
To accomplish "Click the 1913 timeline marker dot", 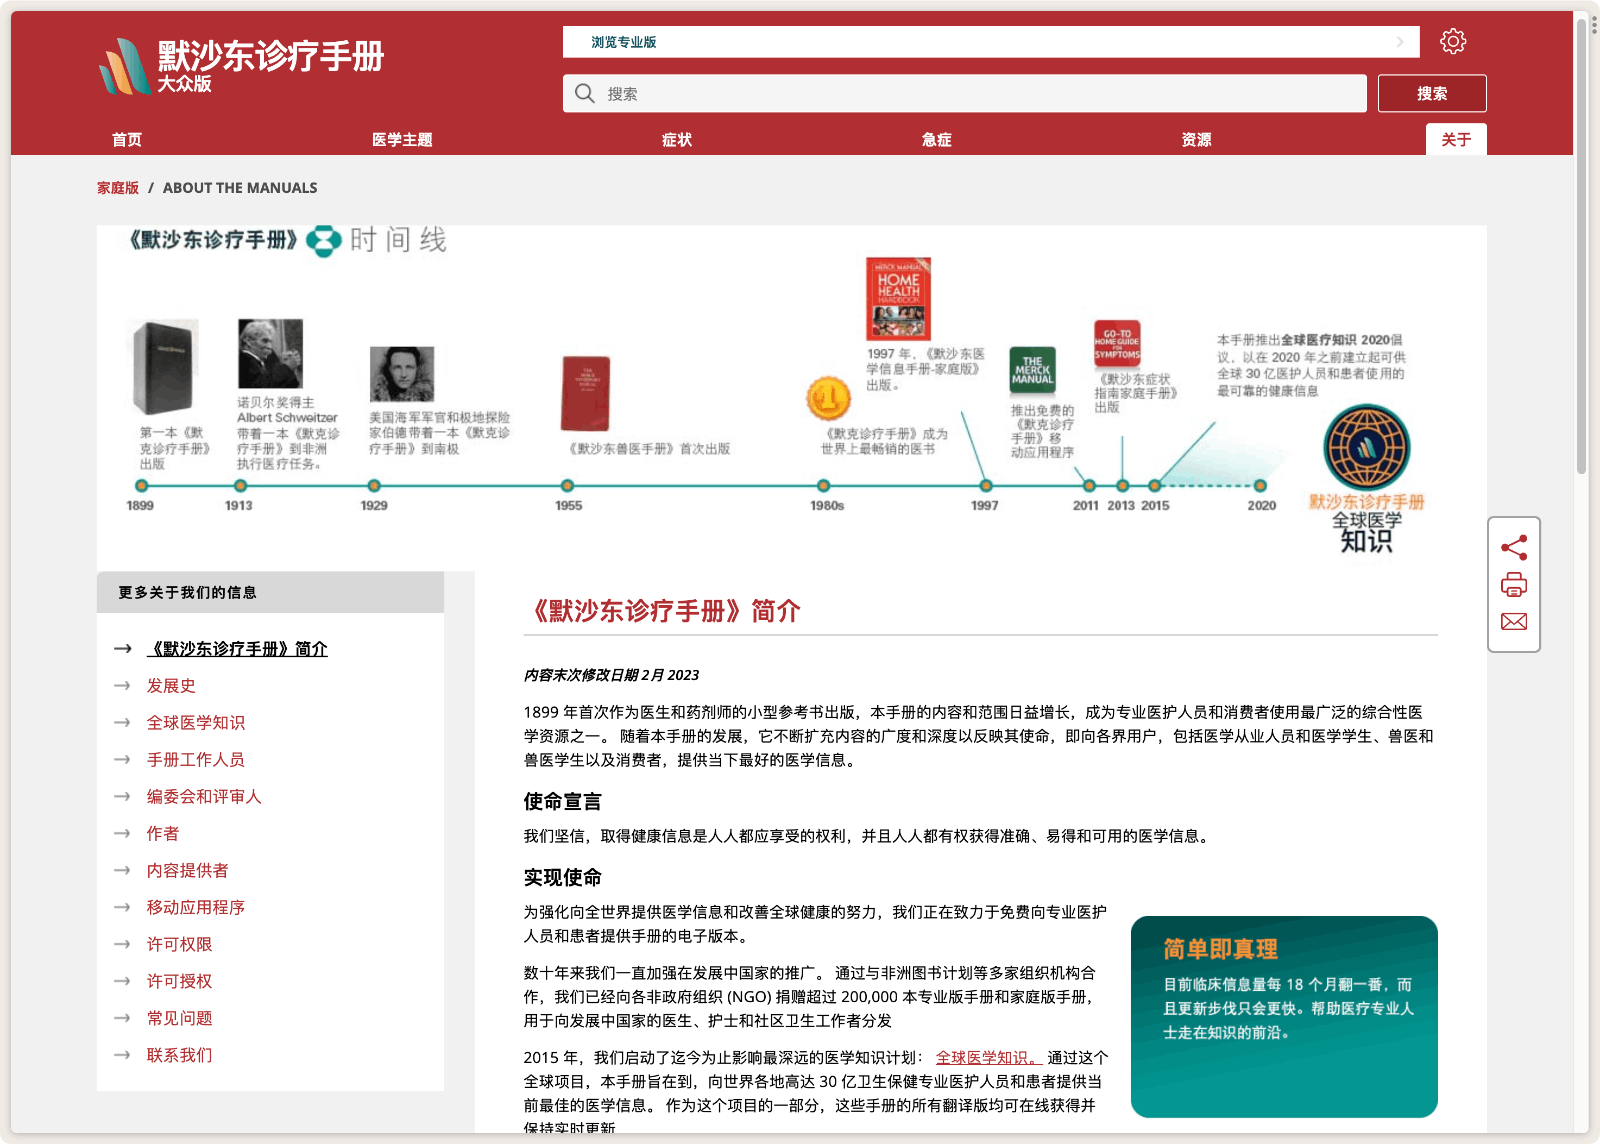I will pyautogui.click(x=240, y=486).
